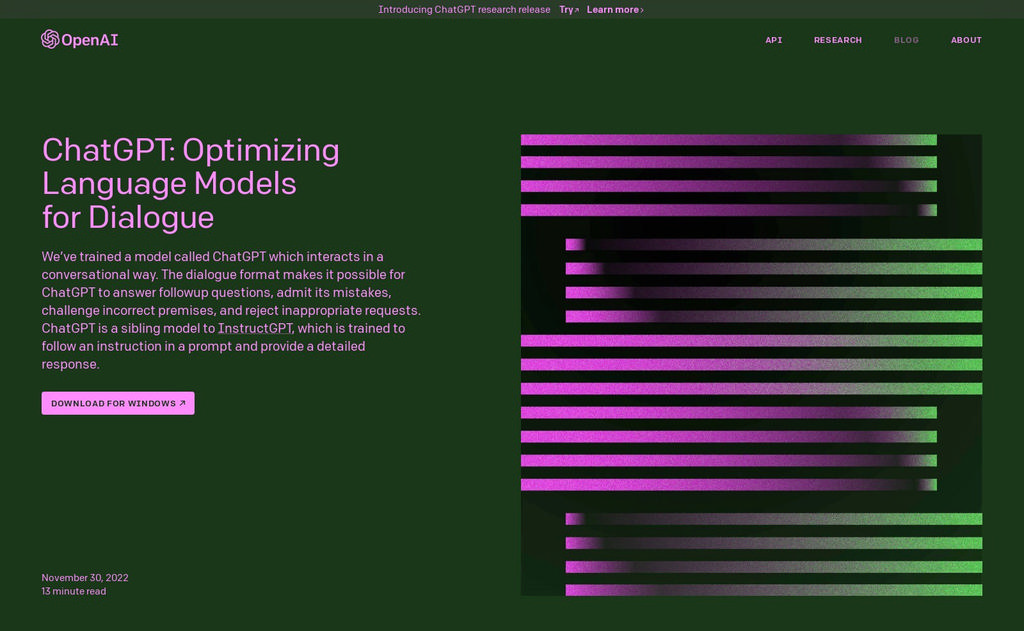This screenshot has height=631, width=1024.
Task: Open the InstructGPT hyperlink
Action: tap(255, 328)
